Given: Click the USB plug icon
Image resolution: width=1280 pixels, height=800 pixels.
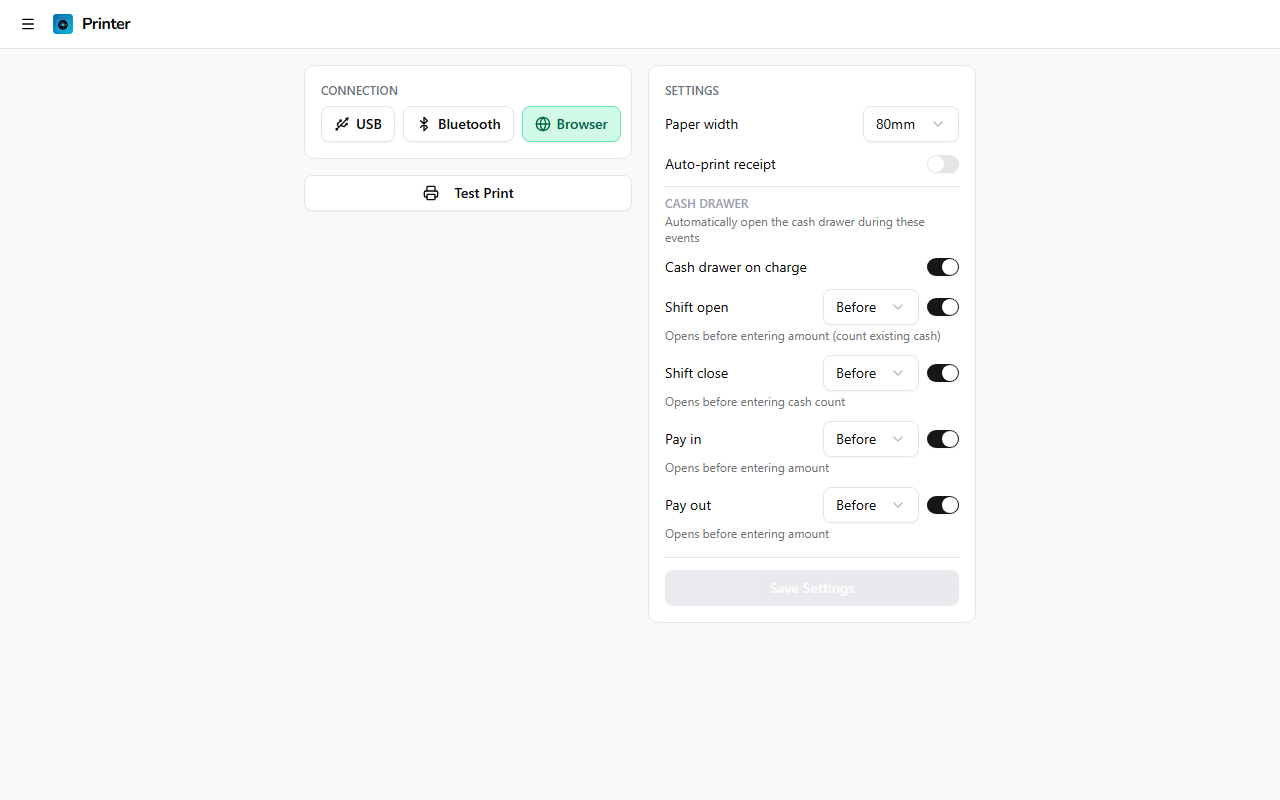Looking at the screenshot, I should (x=342, y=124).
